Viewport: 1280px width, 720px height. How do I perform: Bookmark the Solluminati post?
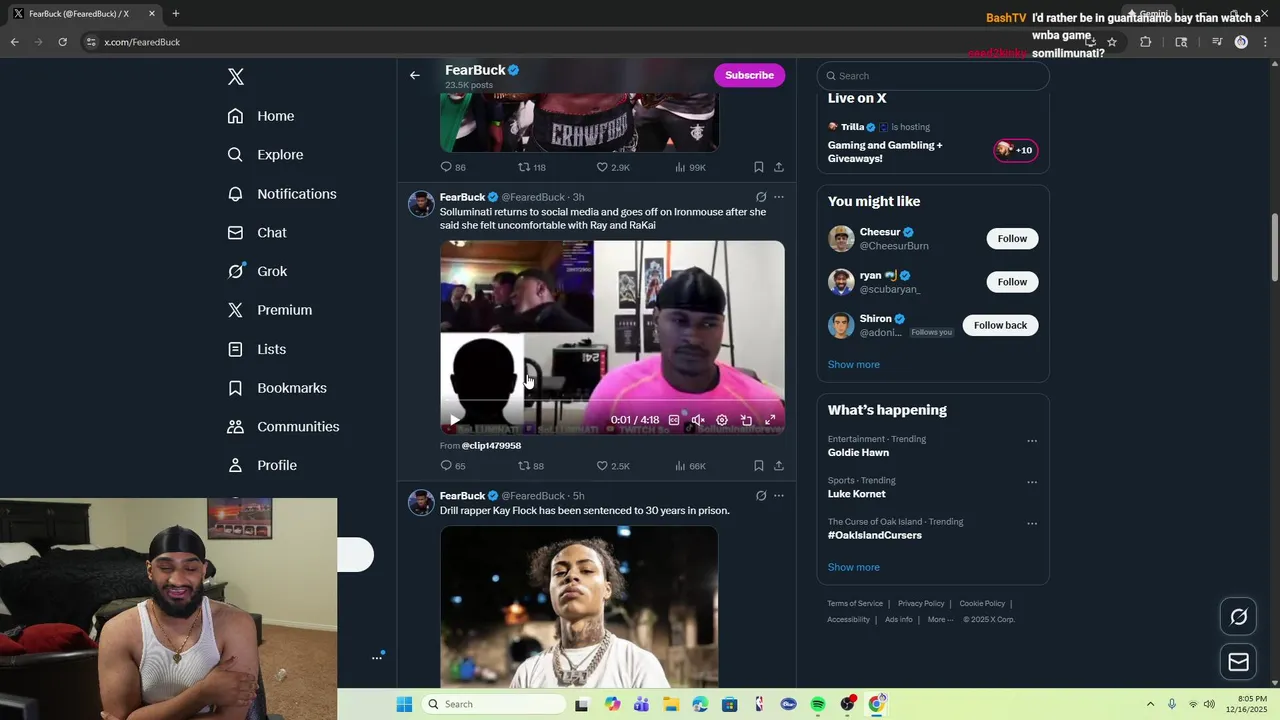coord(759,466)
